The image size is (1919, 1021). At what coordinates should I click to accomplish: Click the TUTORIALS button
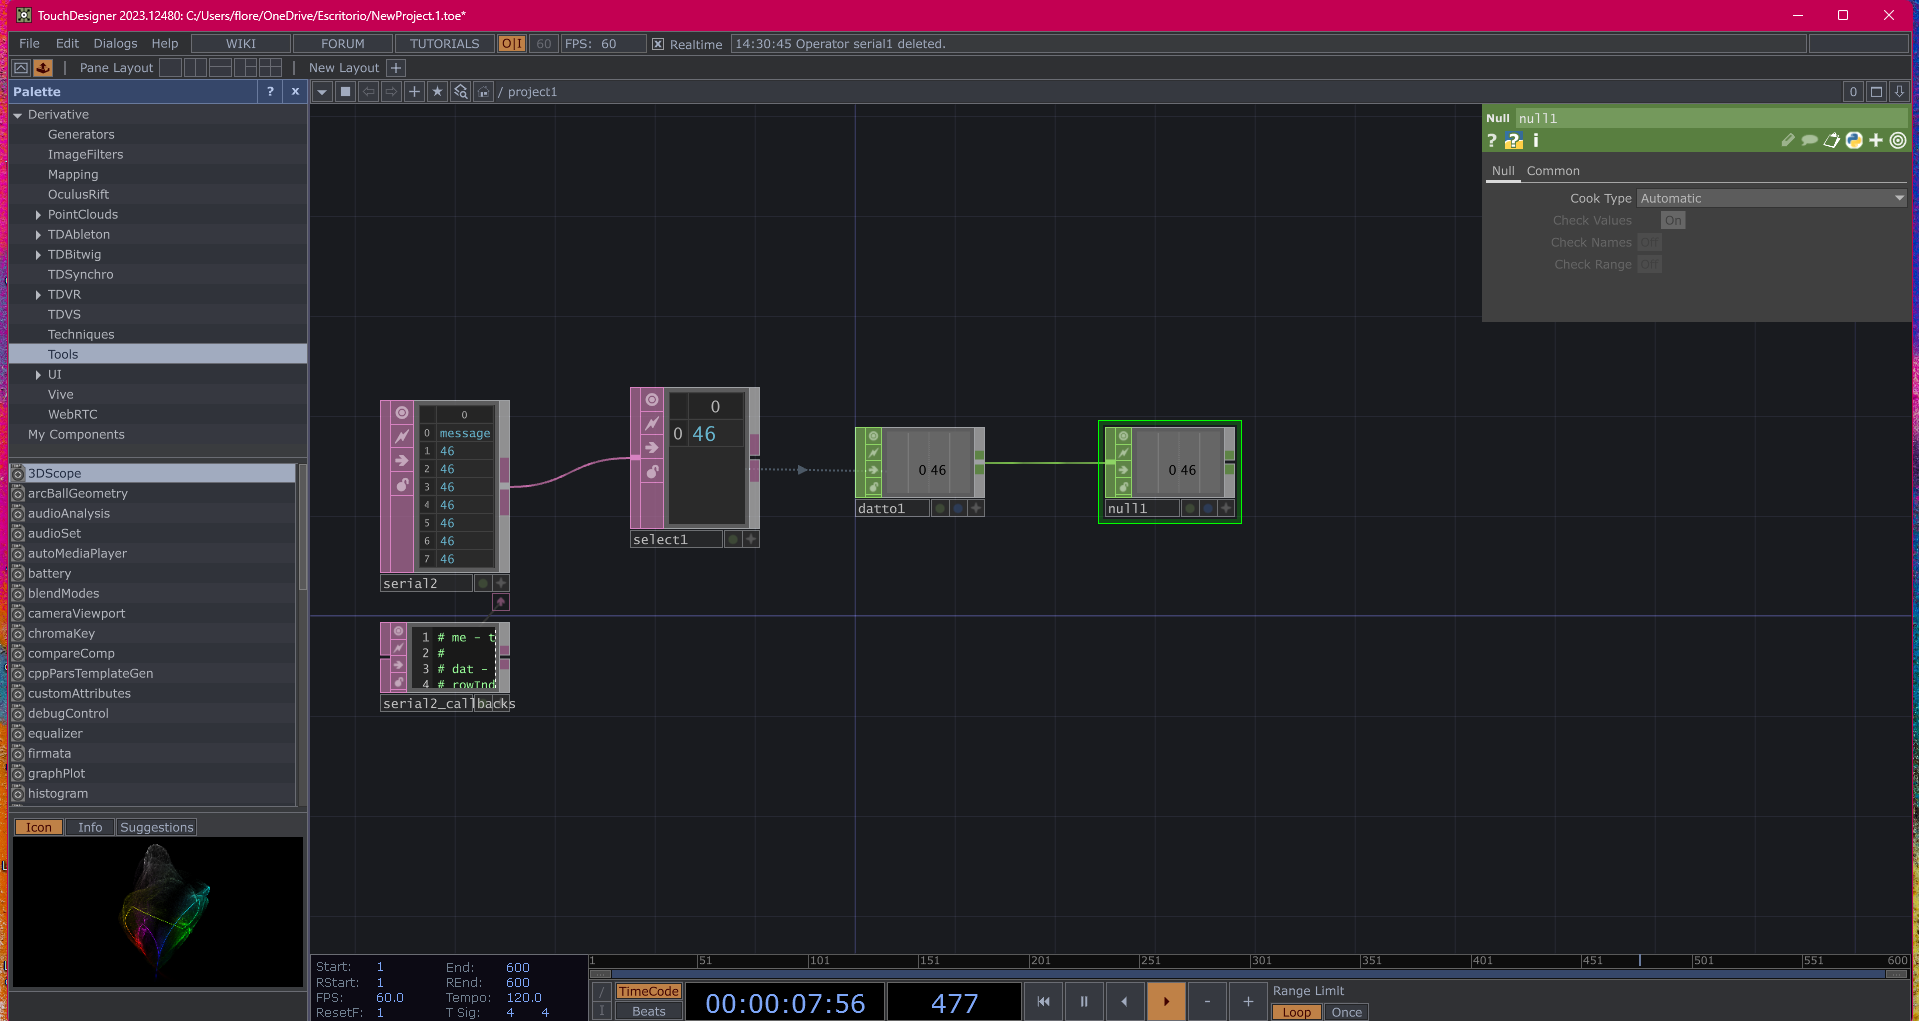[x=443, y=43]
